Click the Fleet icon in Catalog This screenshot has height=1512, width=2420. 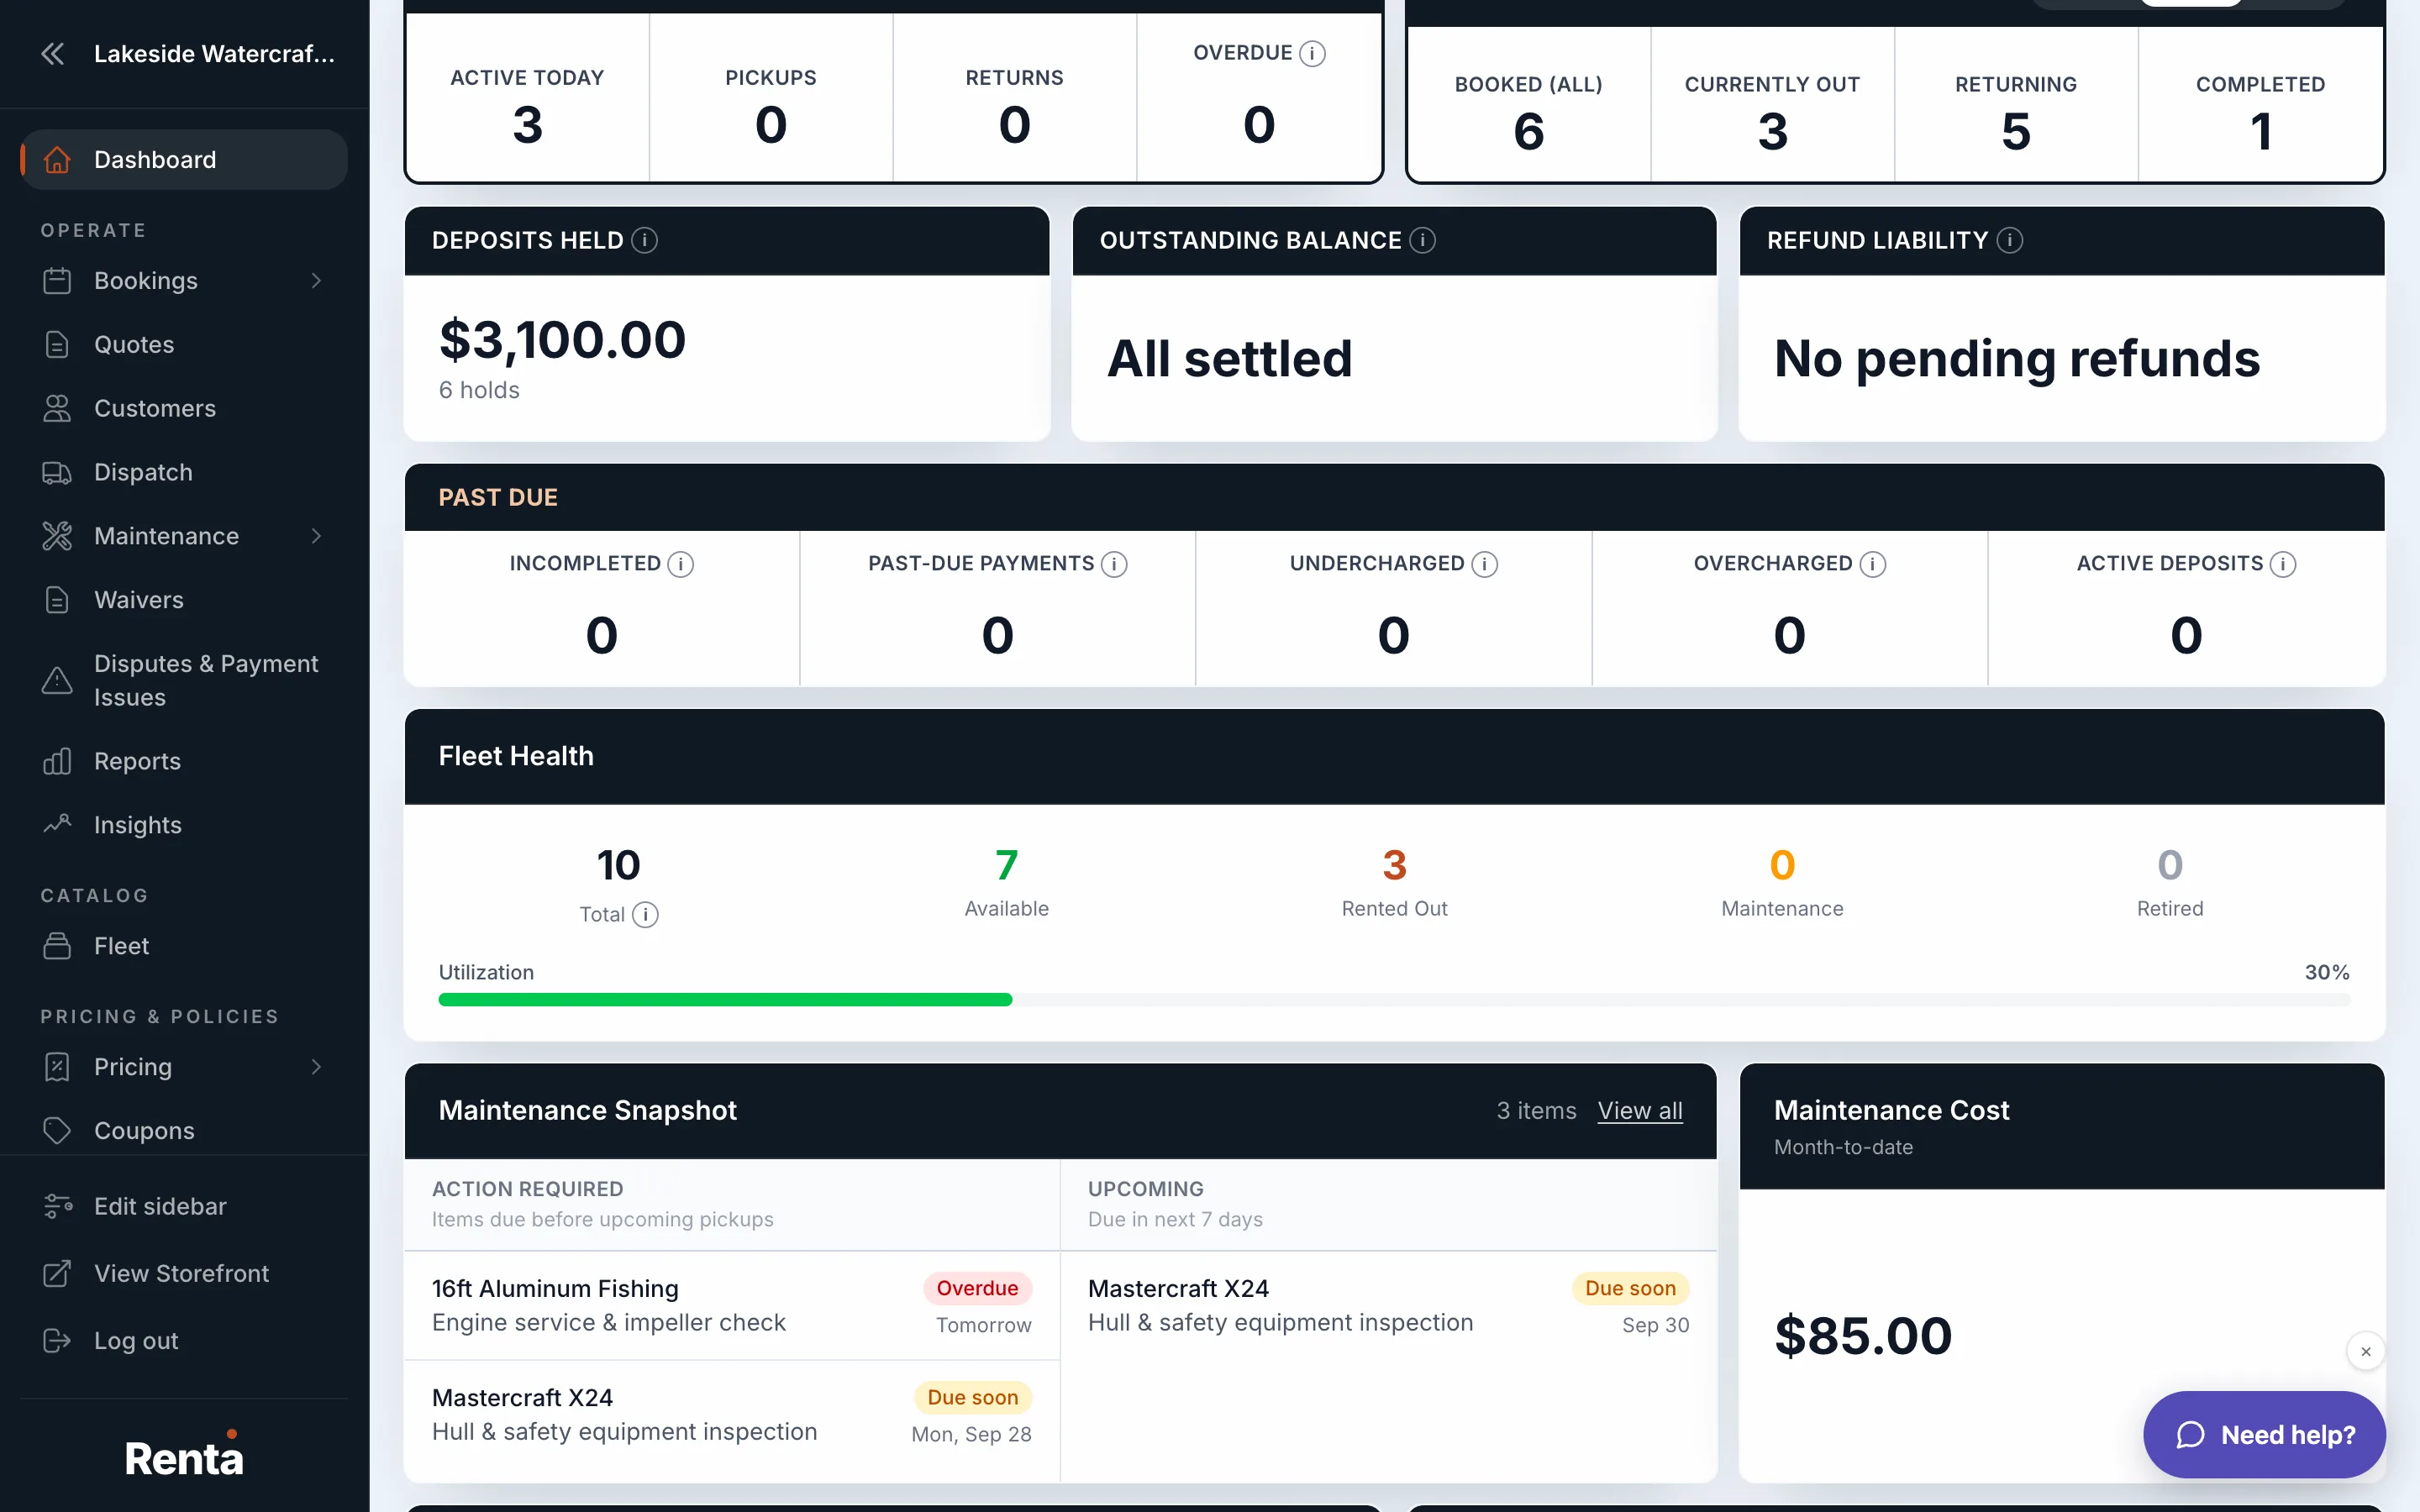57,946
